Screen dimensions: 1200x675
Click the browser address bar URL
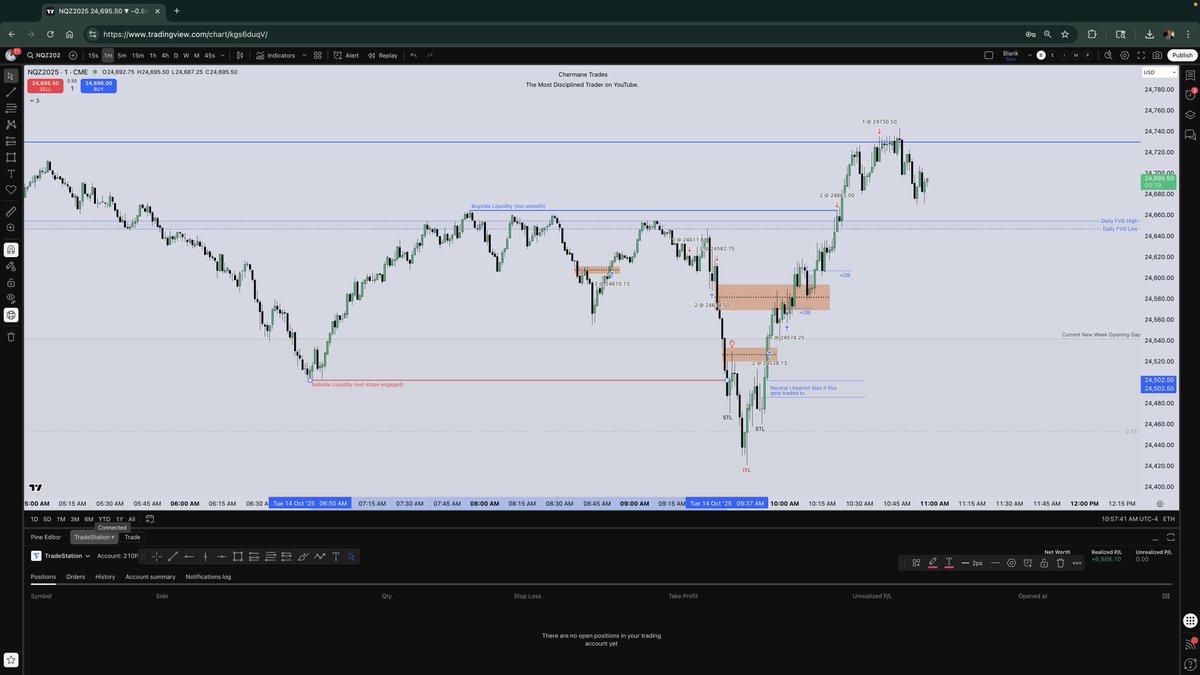(185, 33)
